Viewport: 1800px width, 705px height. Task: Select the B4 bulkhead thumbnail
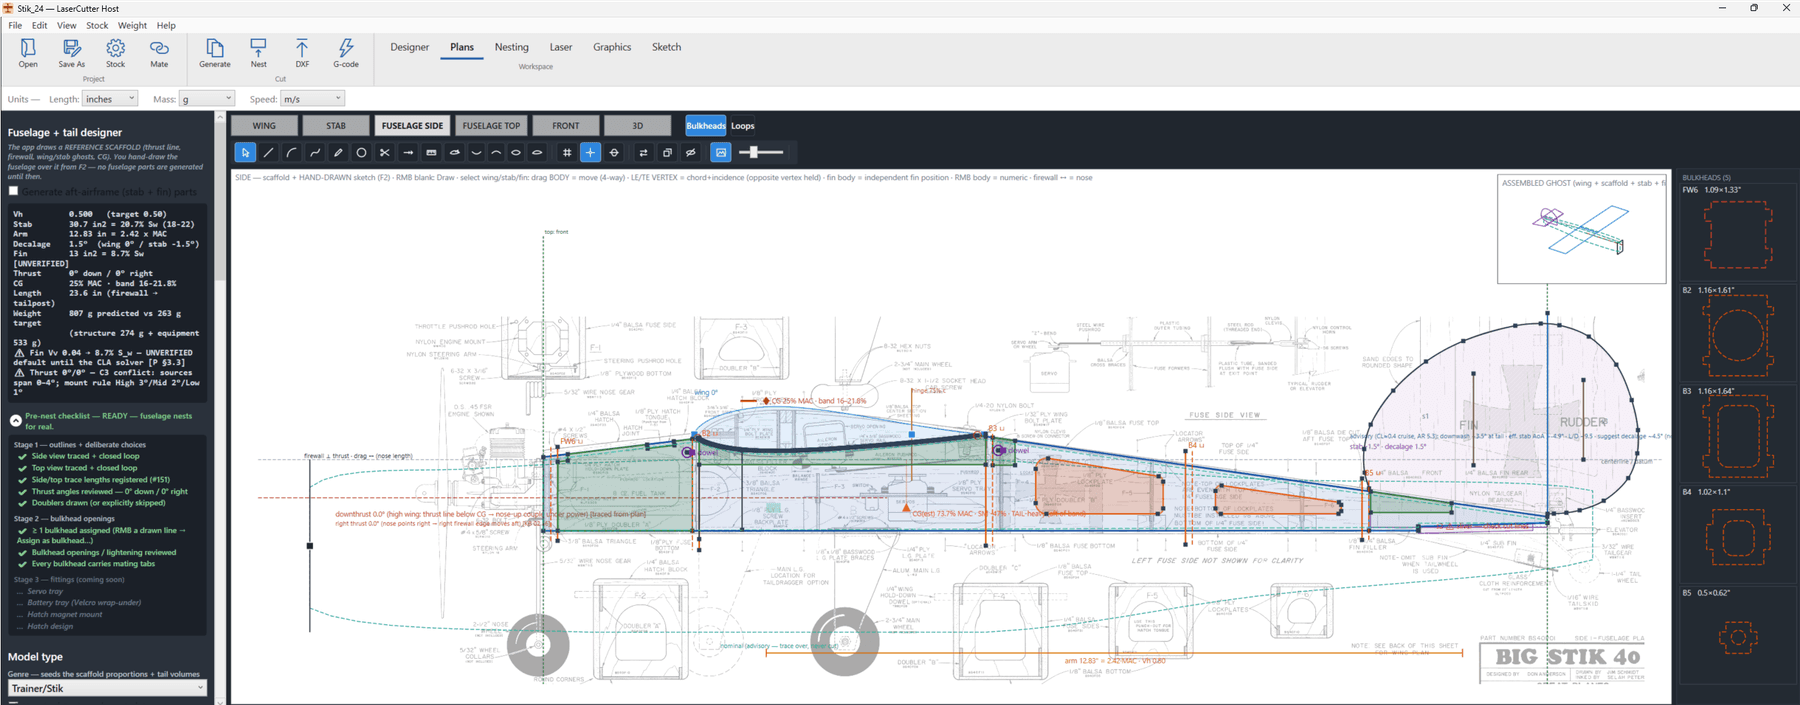[x=1739, y=536]
